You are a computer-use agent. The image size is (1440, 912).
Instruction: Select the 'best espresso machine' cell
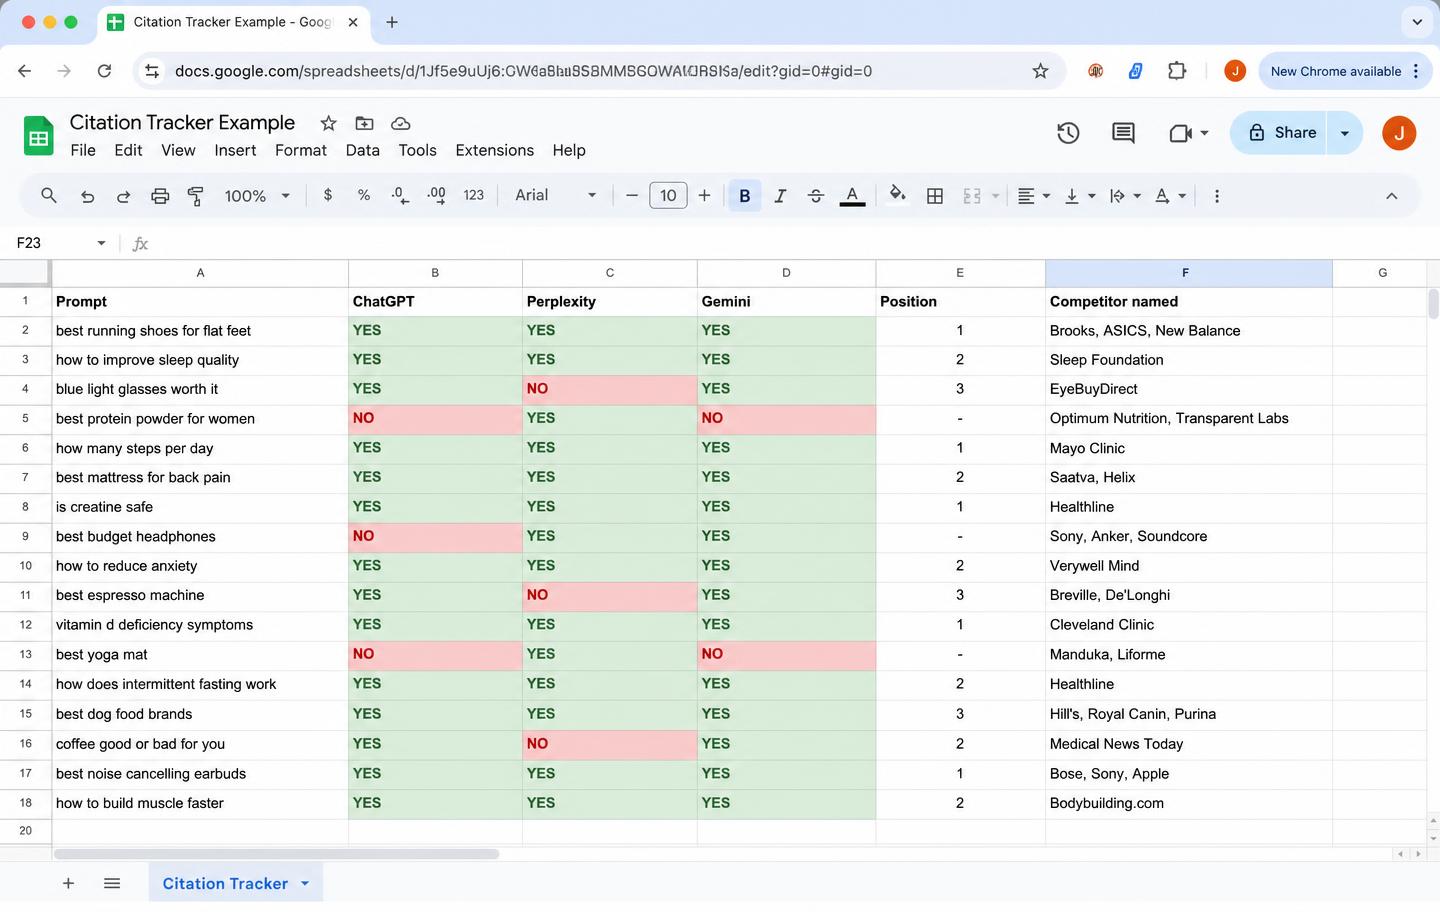click(200, 595)
